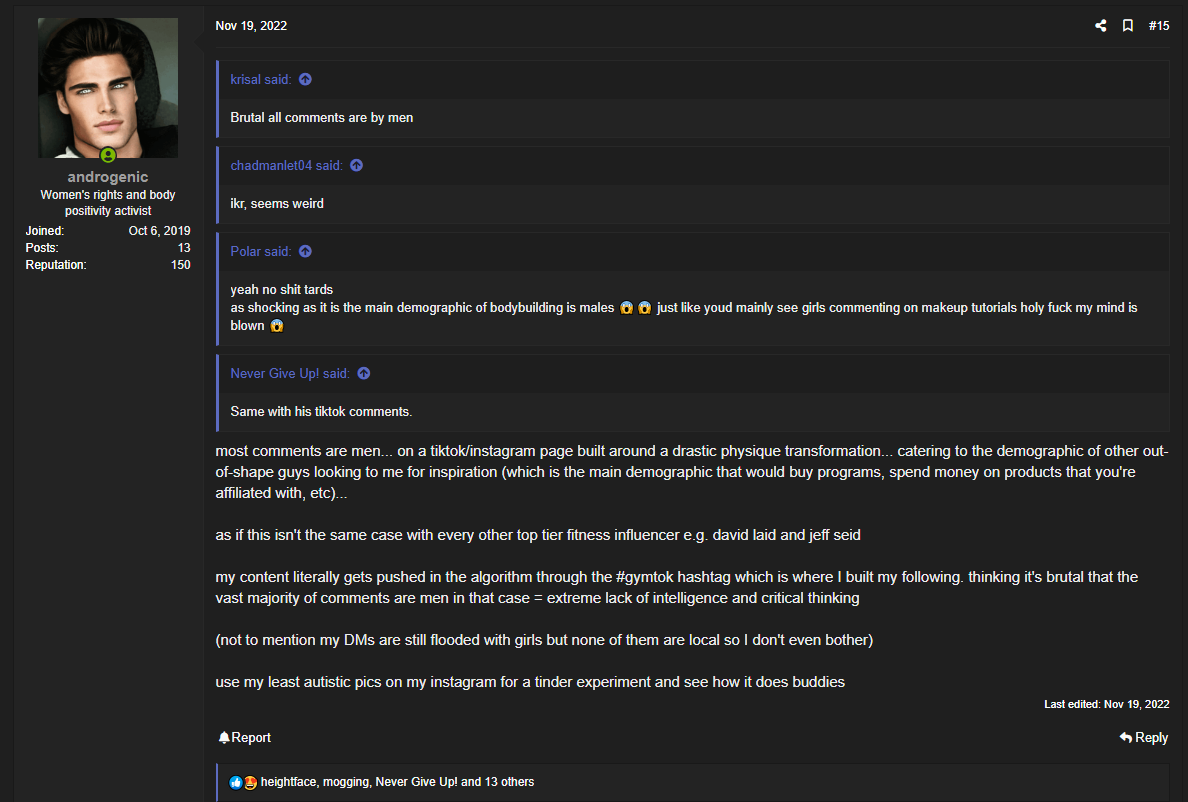Jump to krisal's quoted post via arrow icon

click(305, 80)
